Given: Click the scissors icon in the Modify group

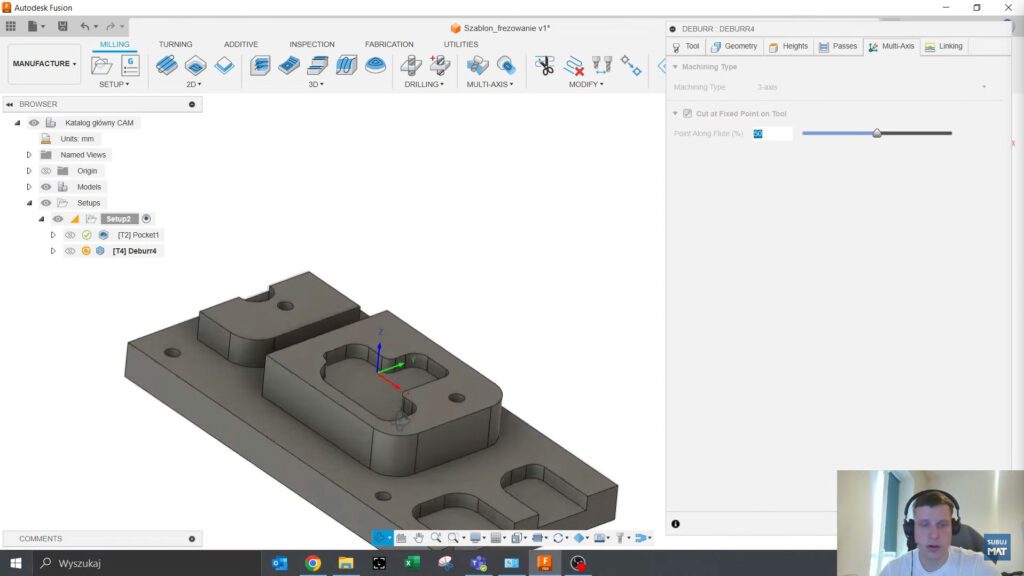Looking at the screenshot, I should point(544,66).
